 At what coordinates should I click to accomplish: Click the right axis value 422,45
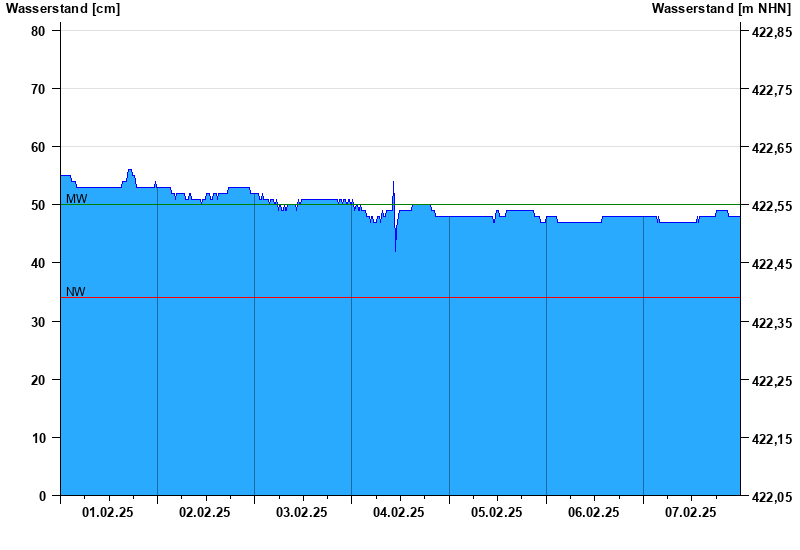pyautogui.click(x=772, y=264)
